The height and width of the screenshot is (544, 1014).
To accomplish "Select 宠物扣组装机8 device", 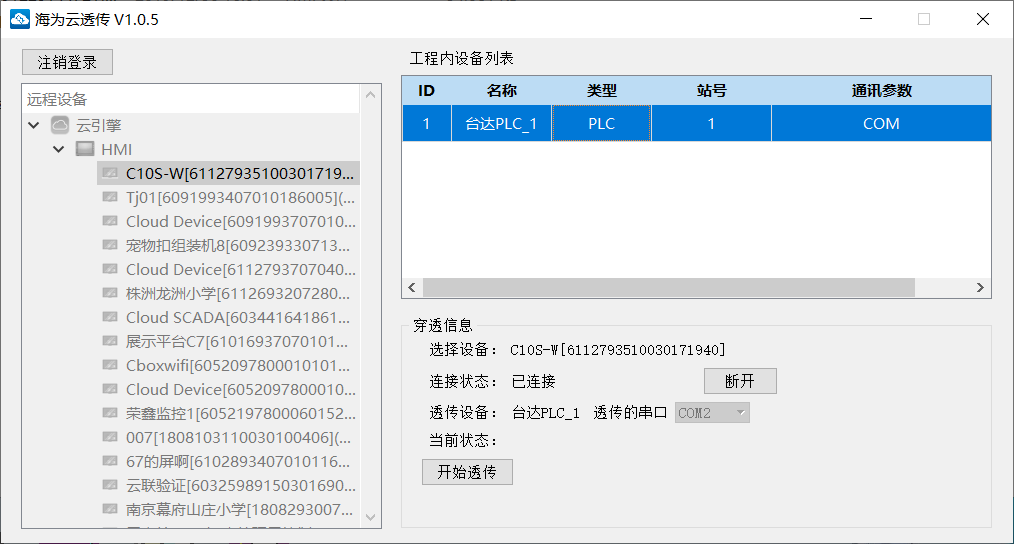I will [238, 245].
